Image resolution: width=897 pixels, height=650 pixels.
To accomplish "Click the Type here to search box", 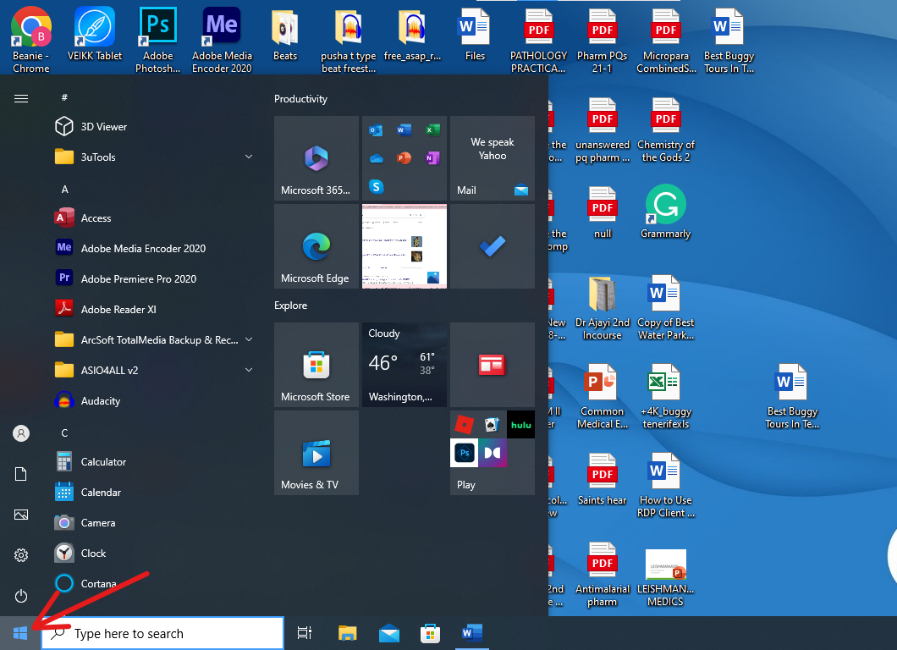I will point(162,633).
